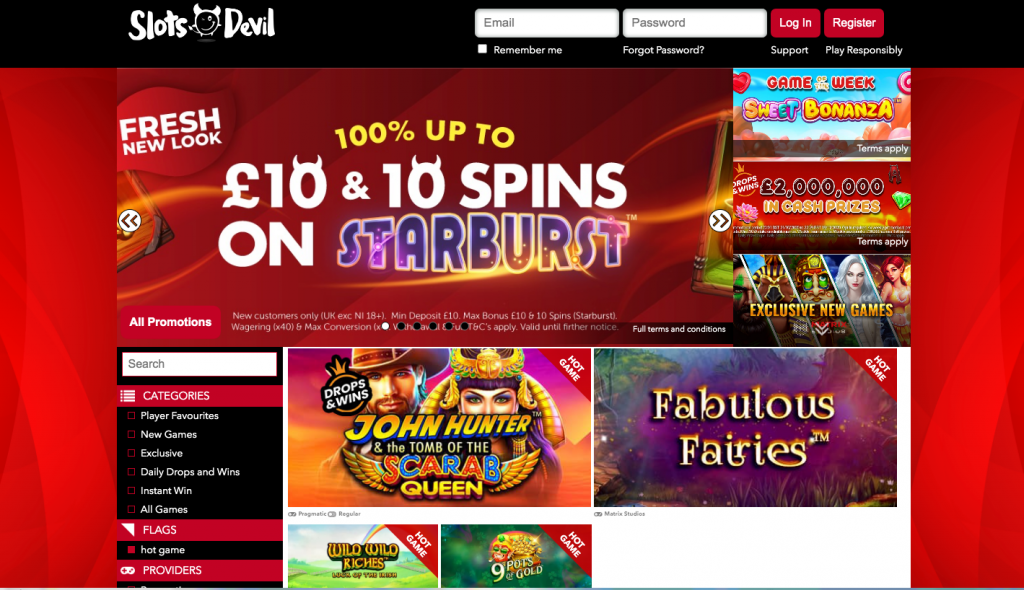Click the Providers gamepad icon
The image size is (1024, 590).
tap(127, 570)
